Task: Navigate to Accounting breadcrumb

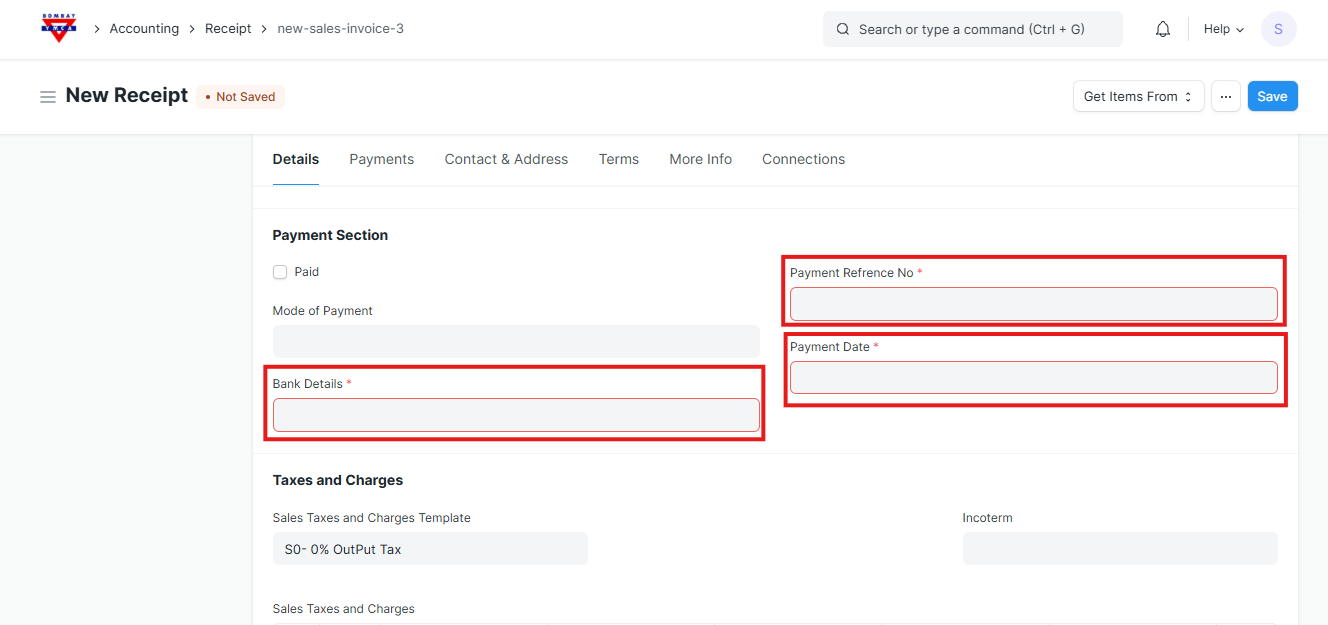Action: click(x=144, y=29)
